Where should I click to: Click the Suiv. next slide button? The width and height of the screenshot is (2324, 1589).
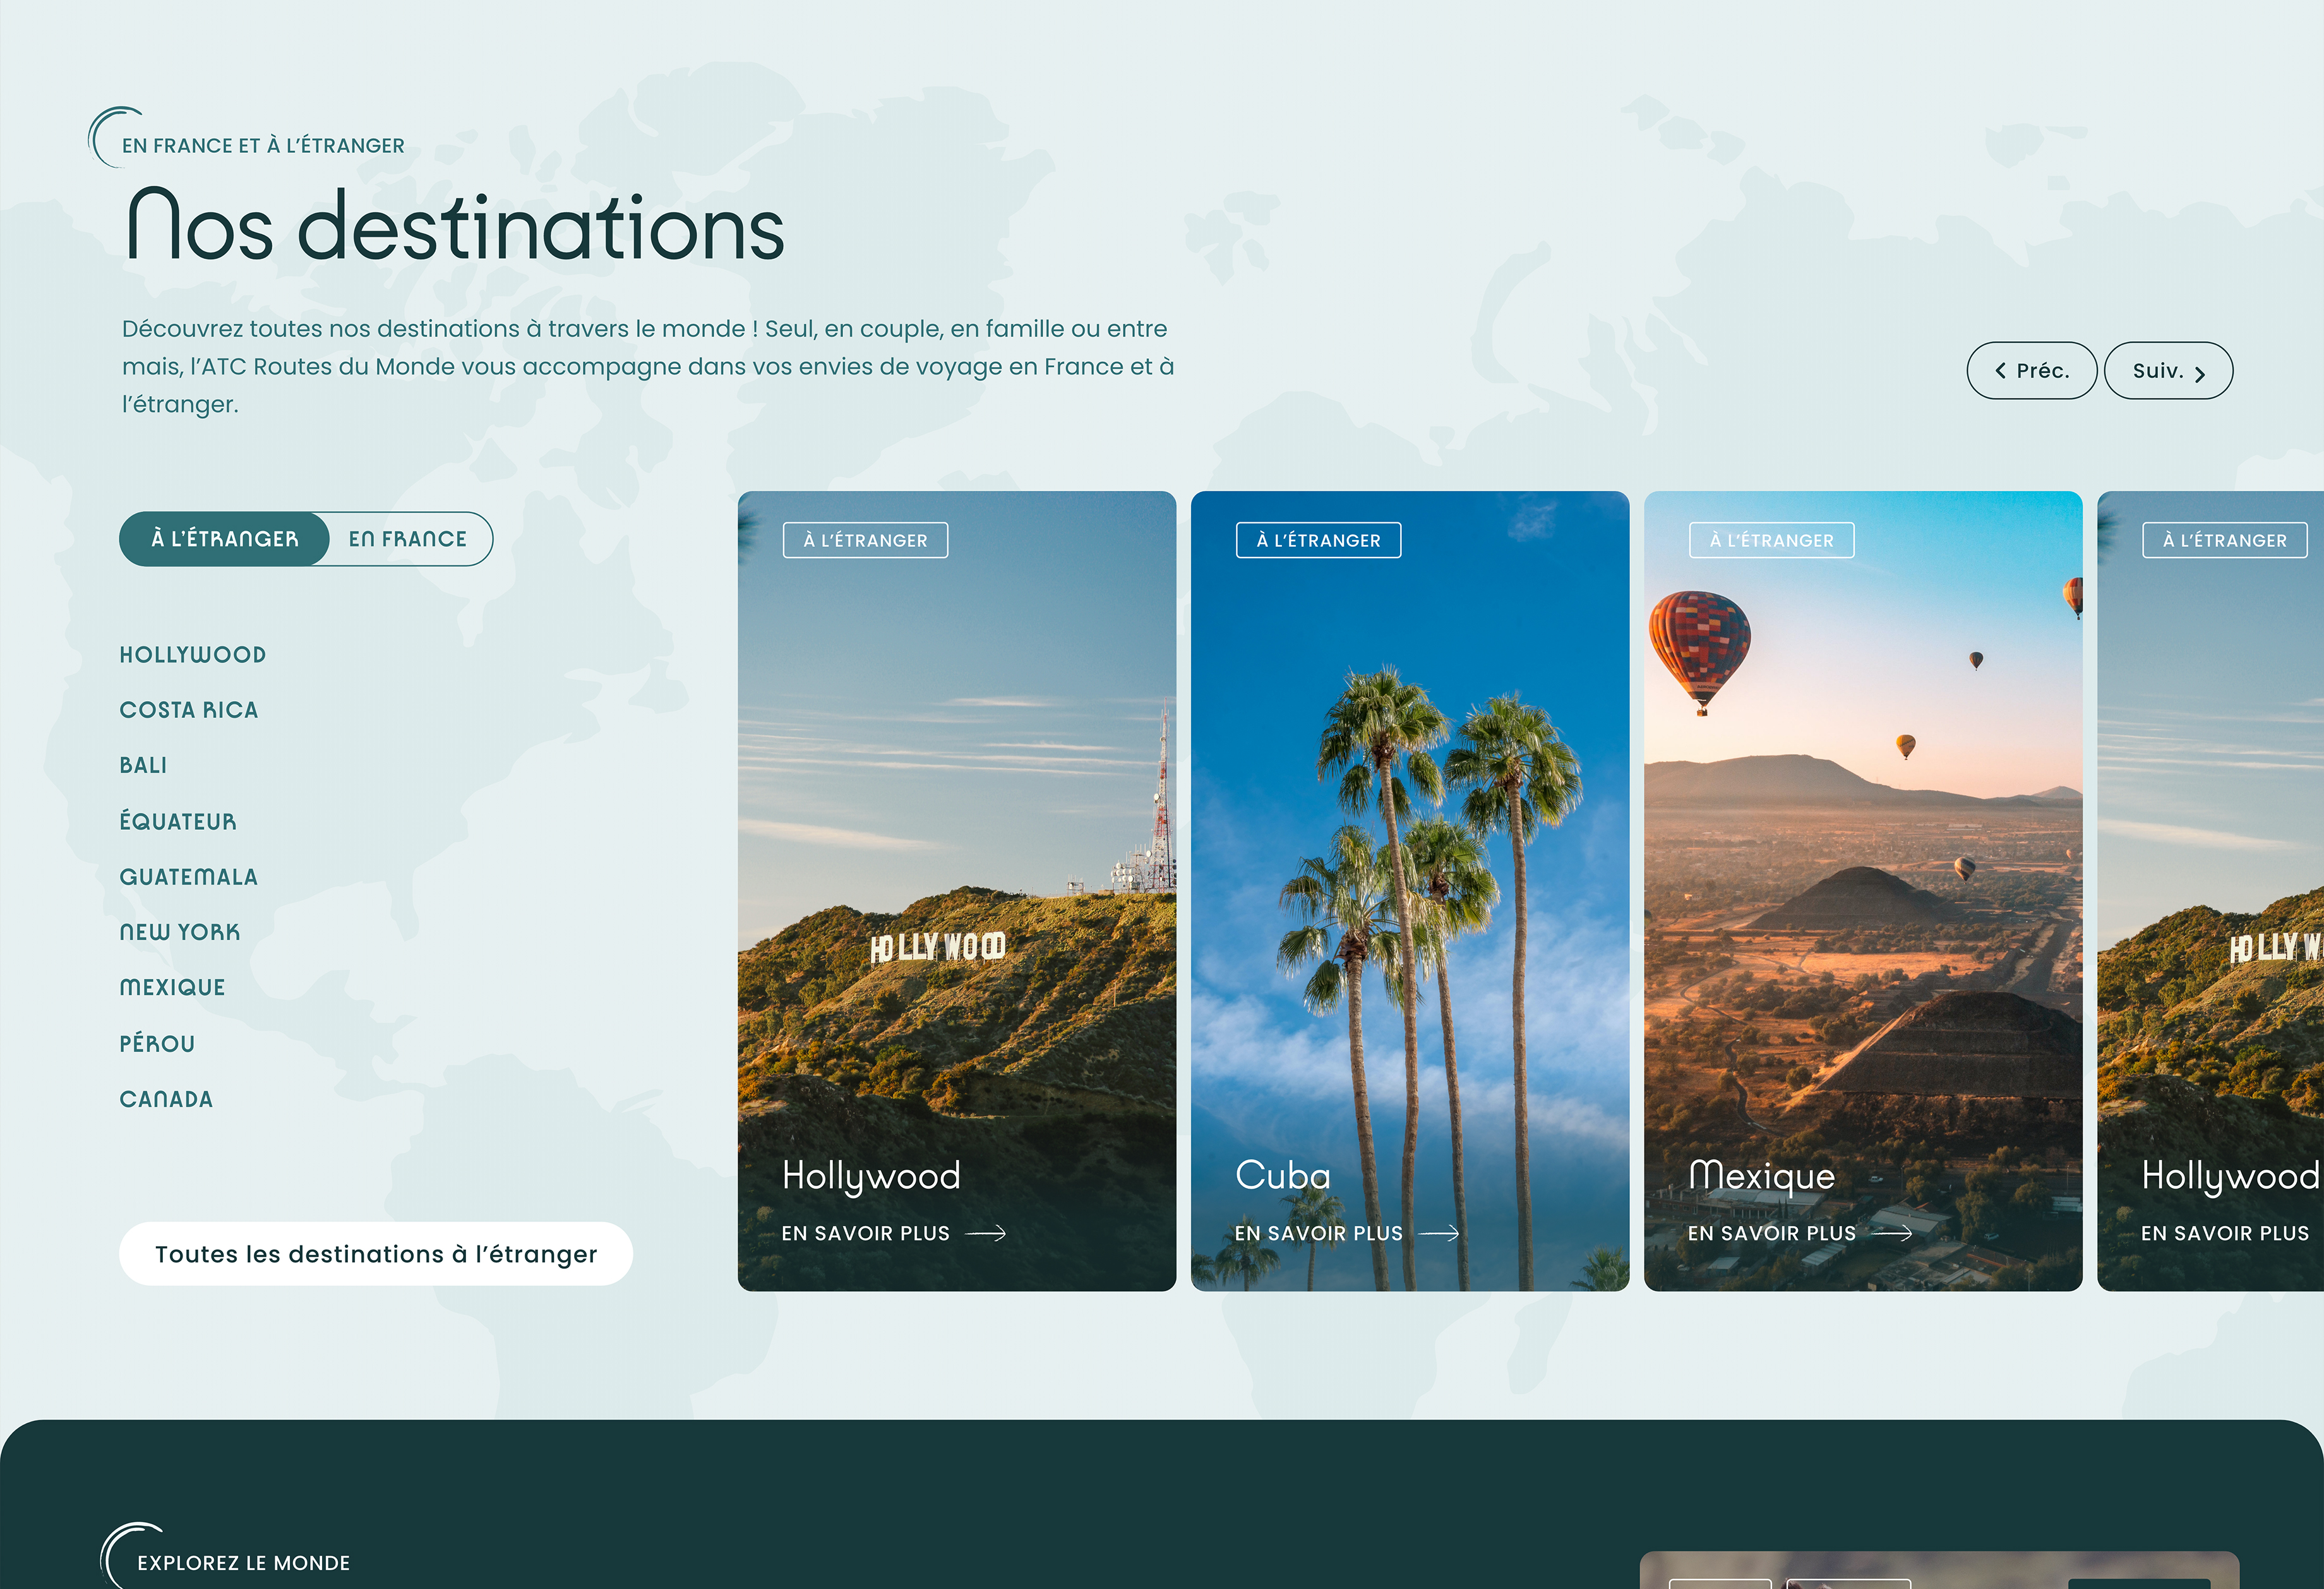coord(2168,371)
